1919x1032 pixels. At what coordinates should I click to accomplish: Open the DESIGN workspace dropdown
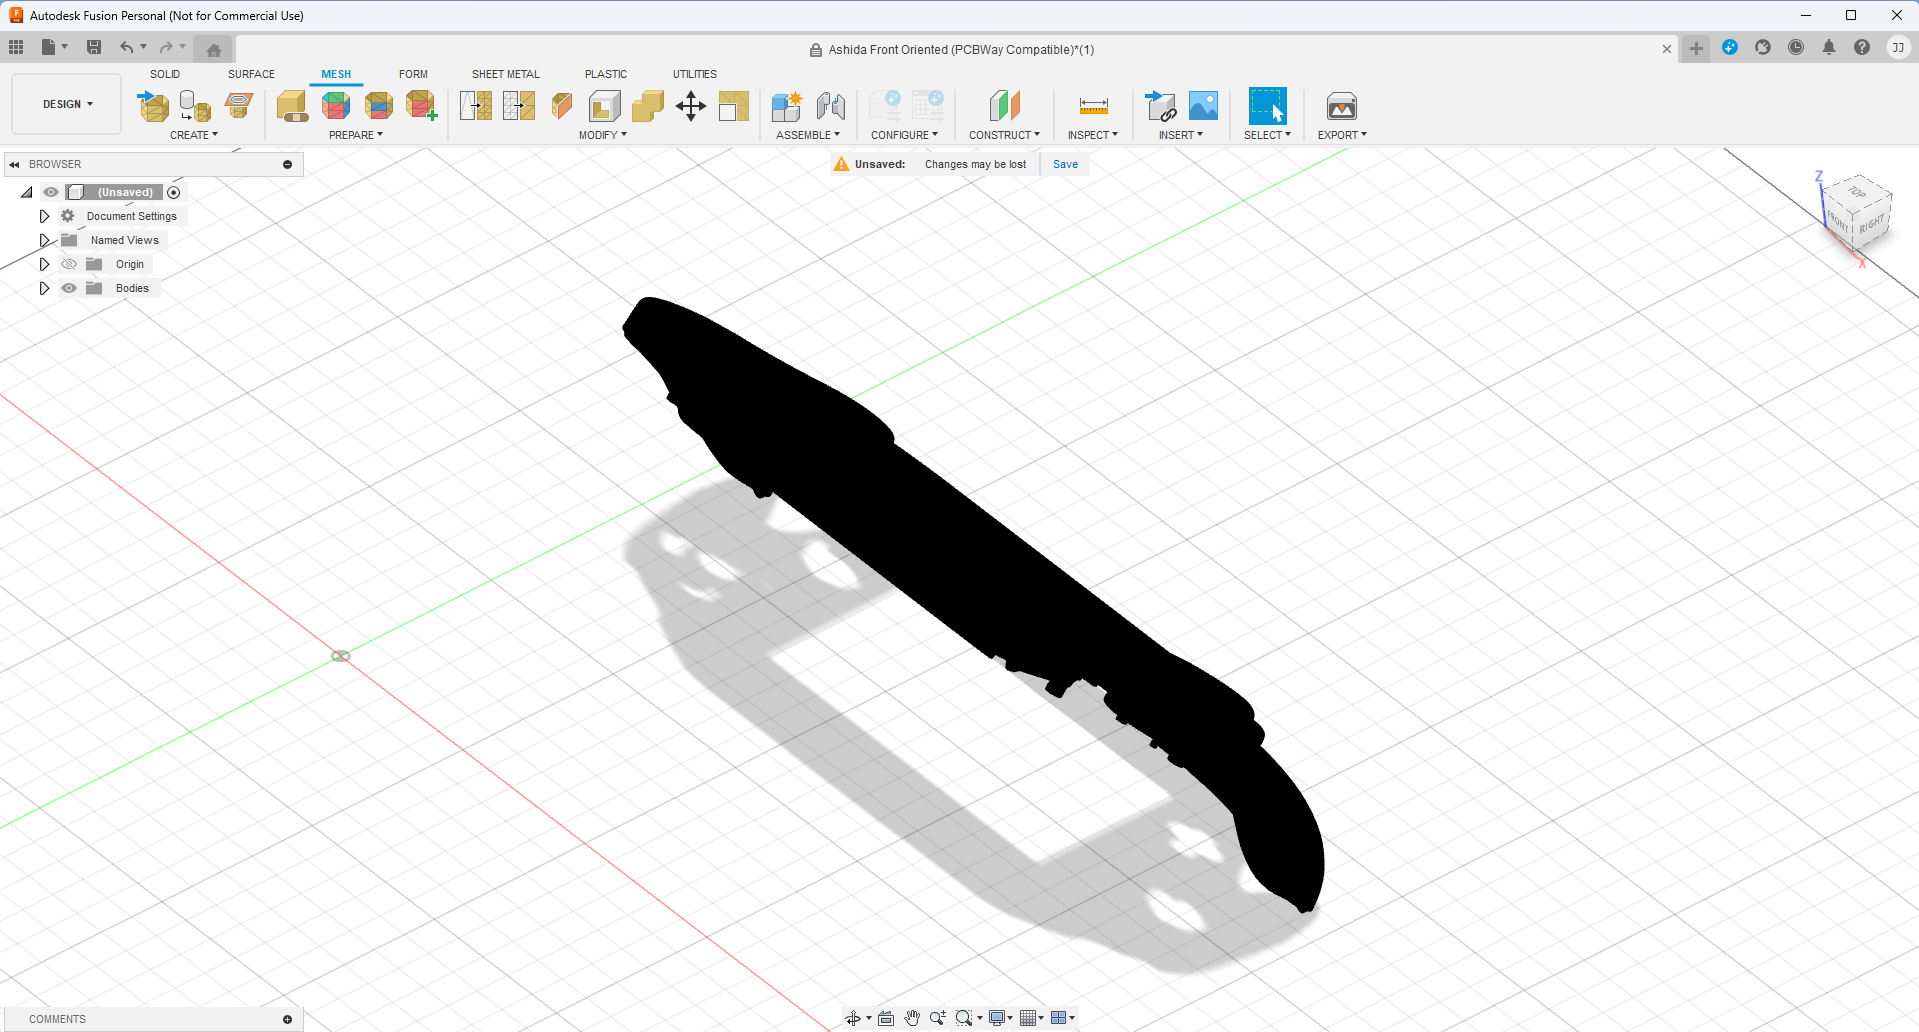(x=67, y=104)
